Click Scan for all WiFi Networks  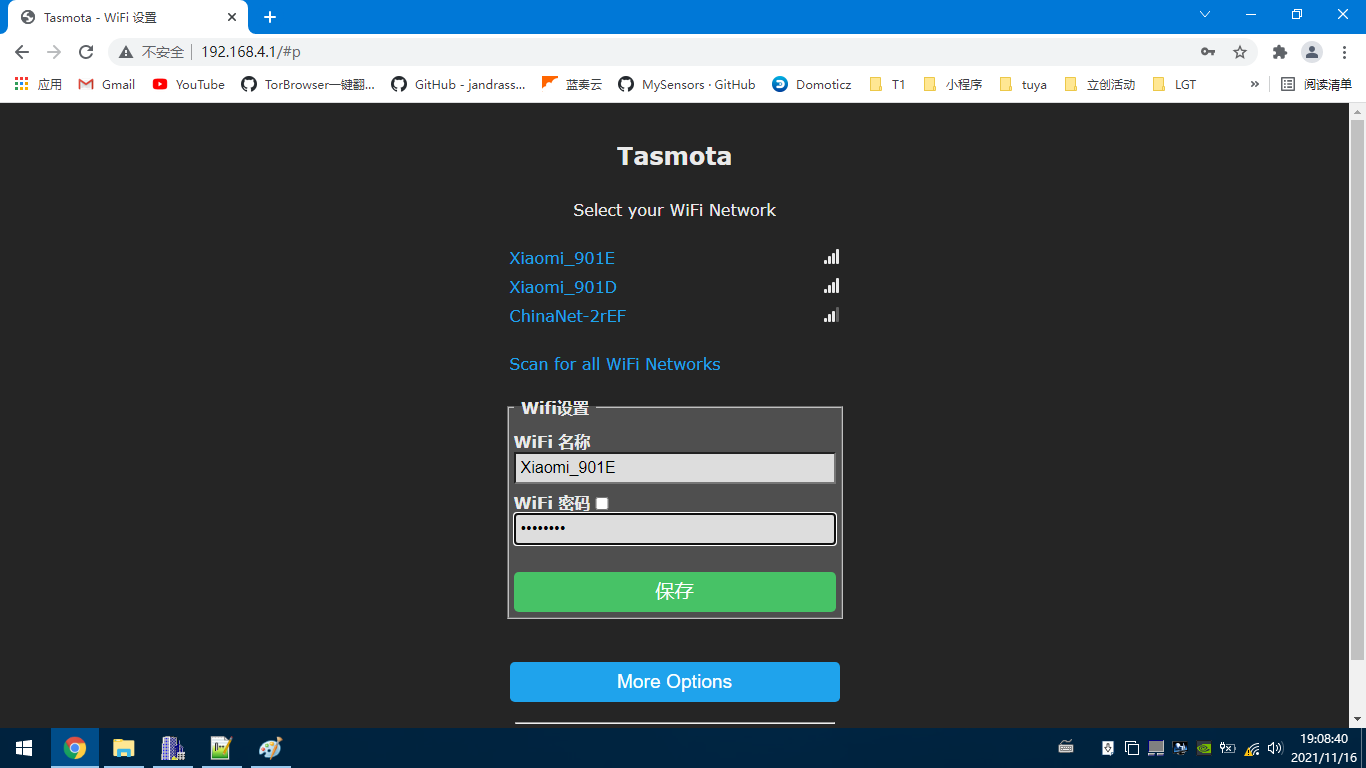[x=615, y=364]
